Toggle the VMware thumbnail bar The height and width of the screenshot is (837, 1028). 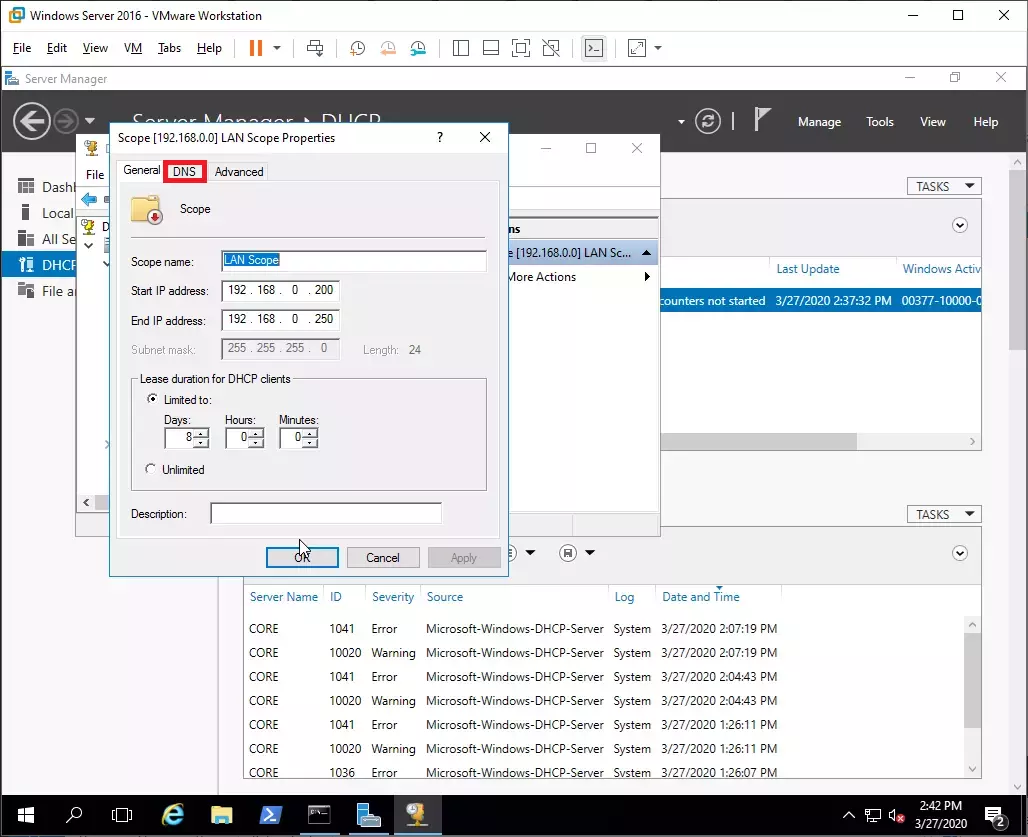490,48
